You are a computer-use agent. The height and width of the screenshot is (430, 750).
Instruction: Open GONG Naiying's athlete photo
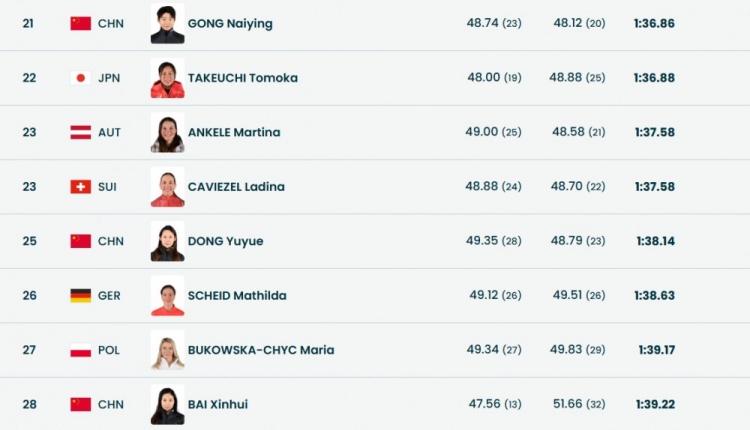click(x=167, y=23)
